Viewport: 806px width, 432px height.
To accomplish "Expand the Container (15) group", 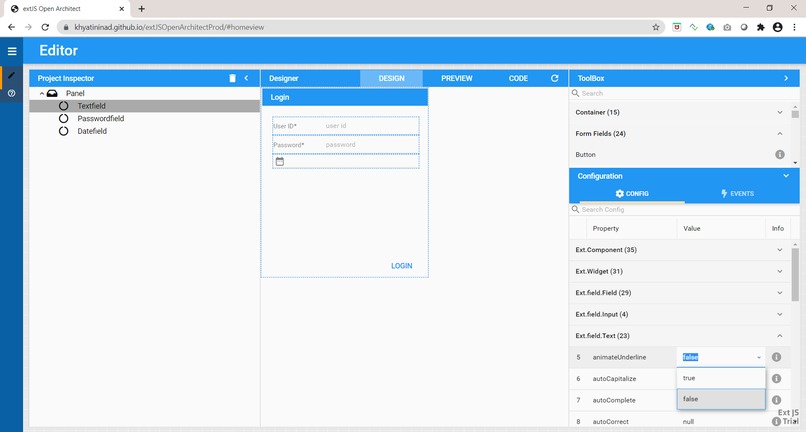I will click(780, 112).
